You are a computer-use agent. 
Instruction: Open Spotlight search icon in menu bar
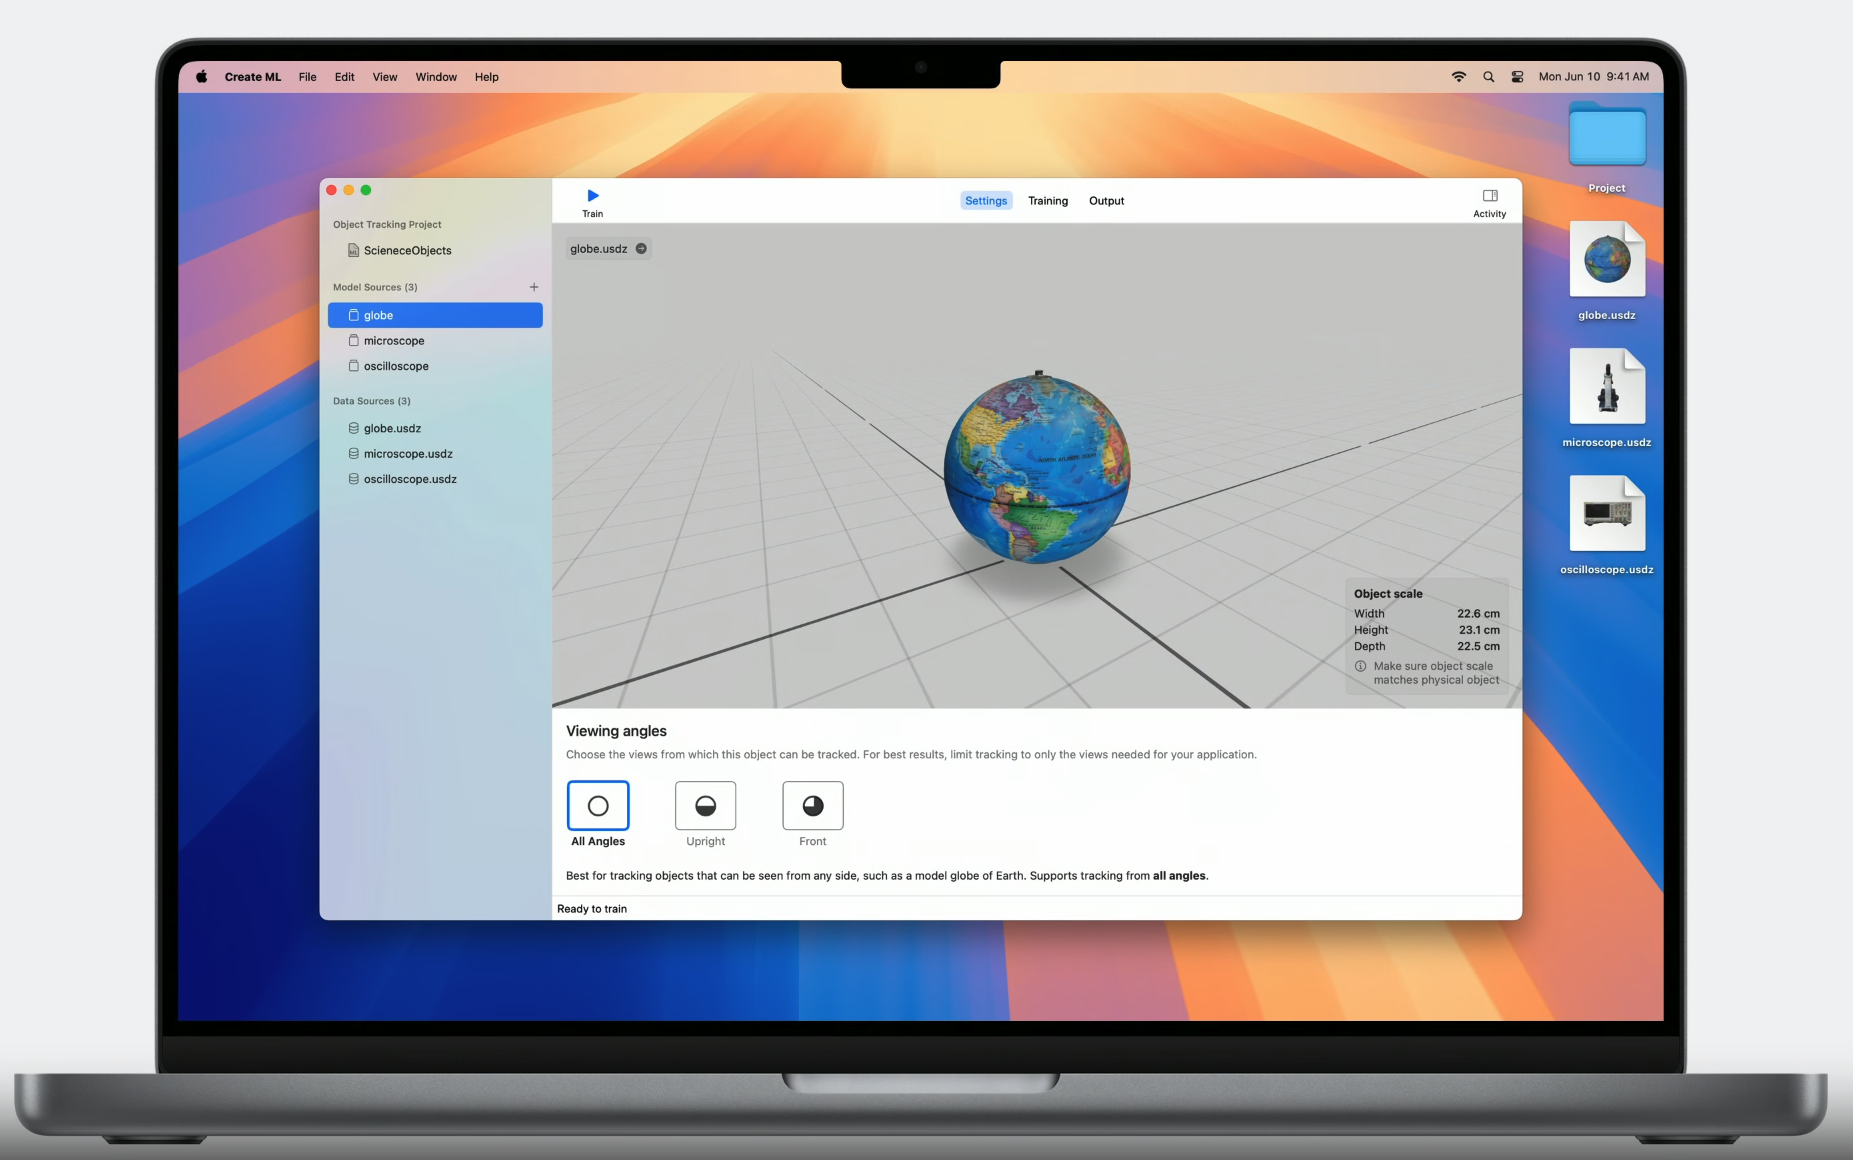click(x=1489, y=77)
